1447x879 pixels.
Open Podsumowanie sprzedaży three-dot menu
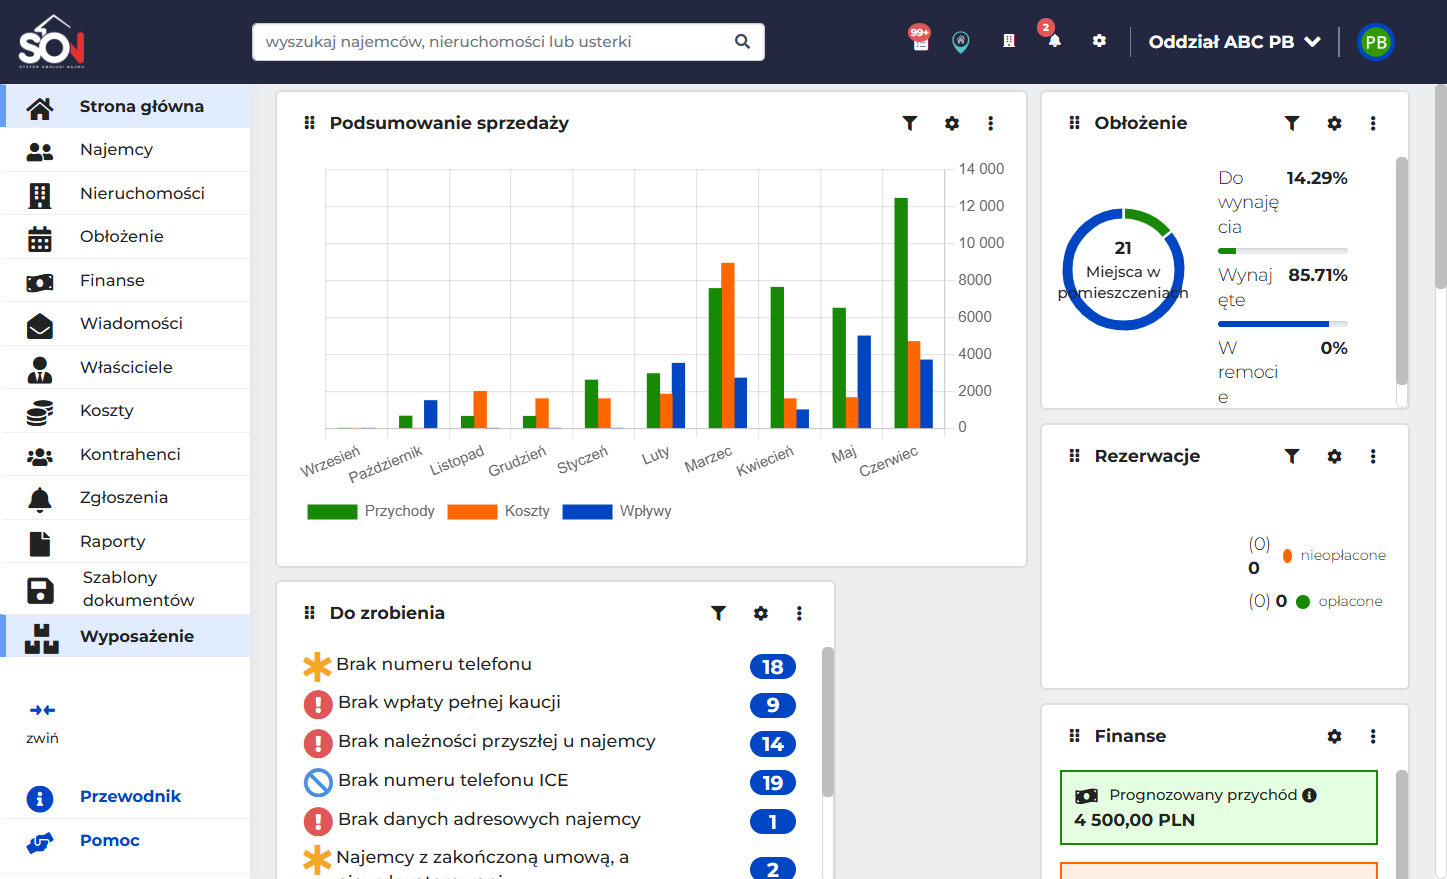[x=991, y=123]
